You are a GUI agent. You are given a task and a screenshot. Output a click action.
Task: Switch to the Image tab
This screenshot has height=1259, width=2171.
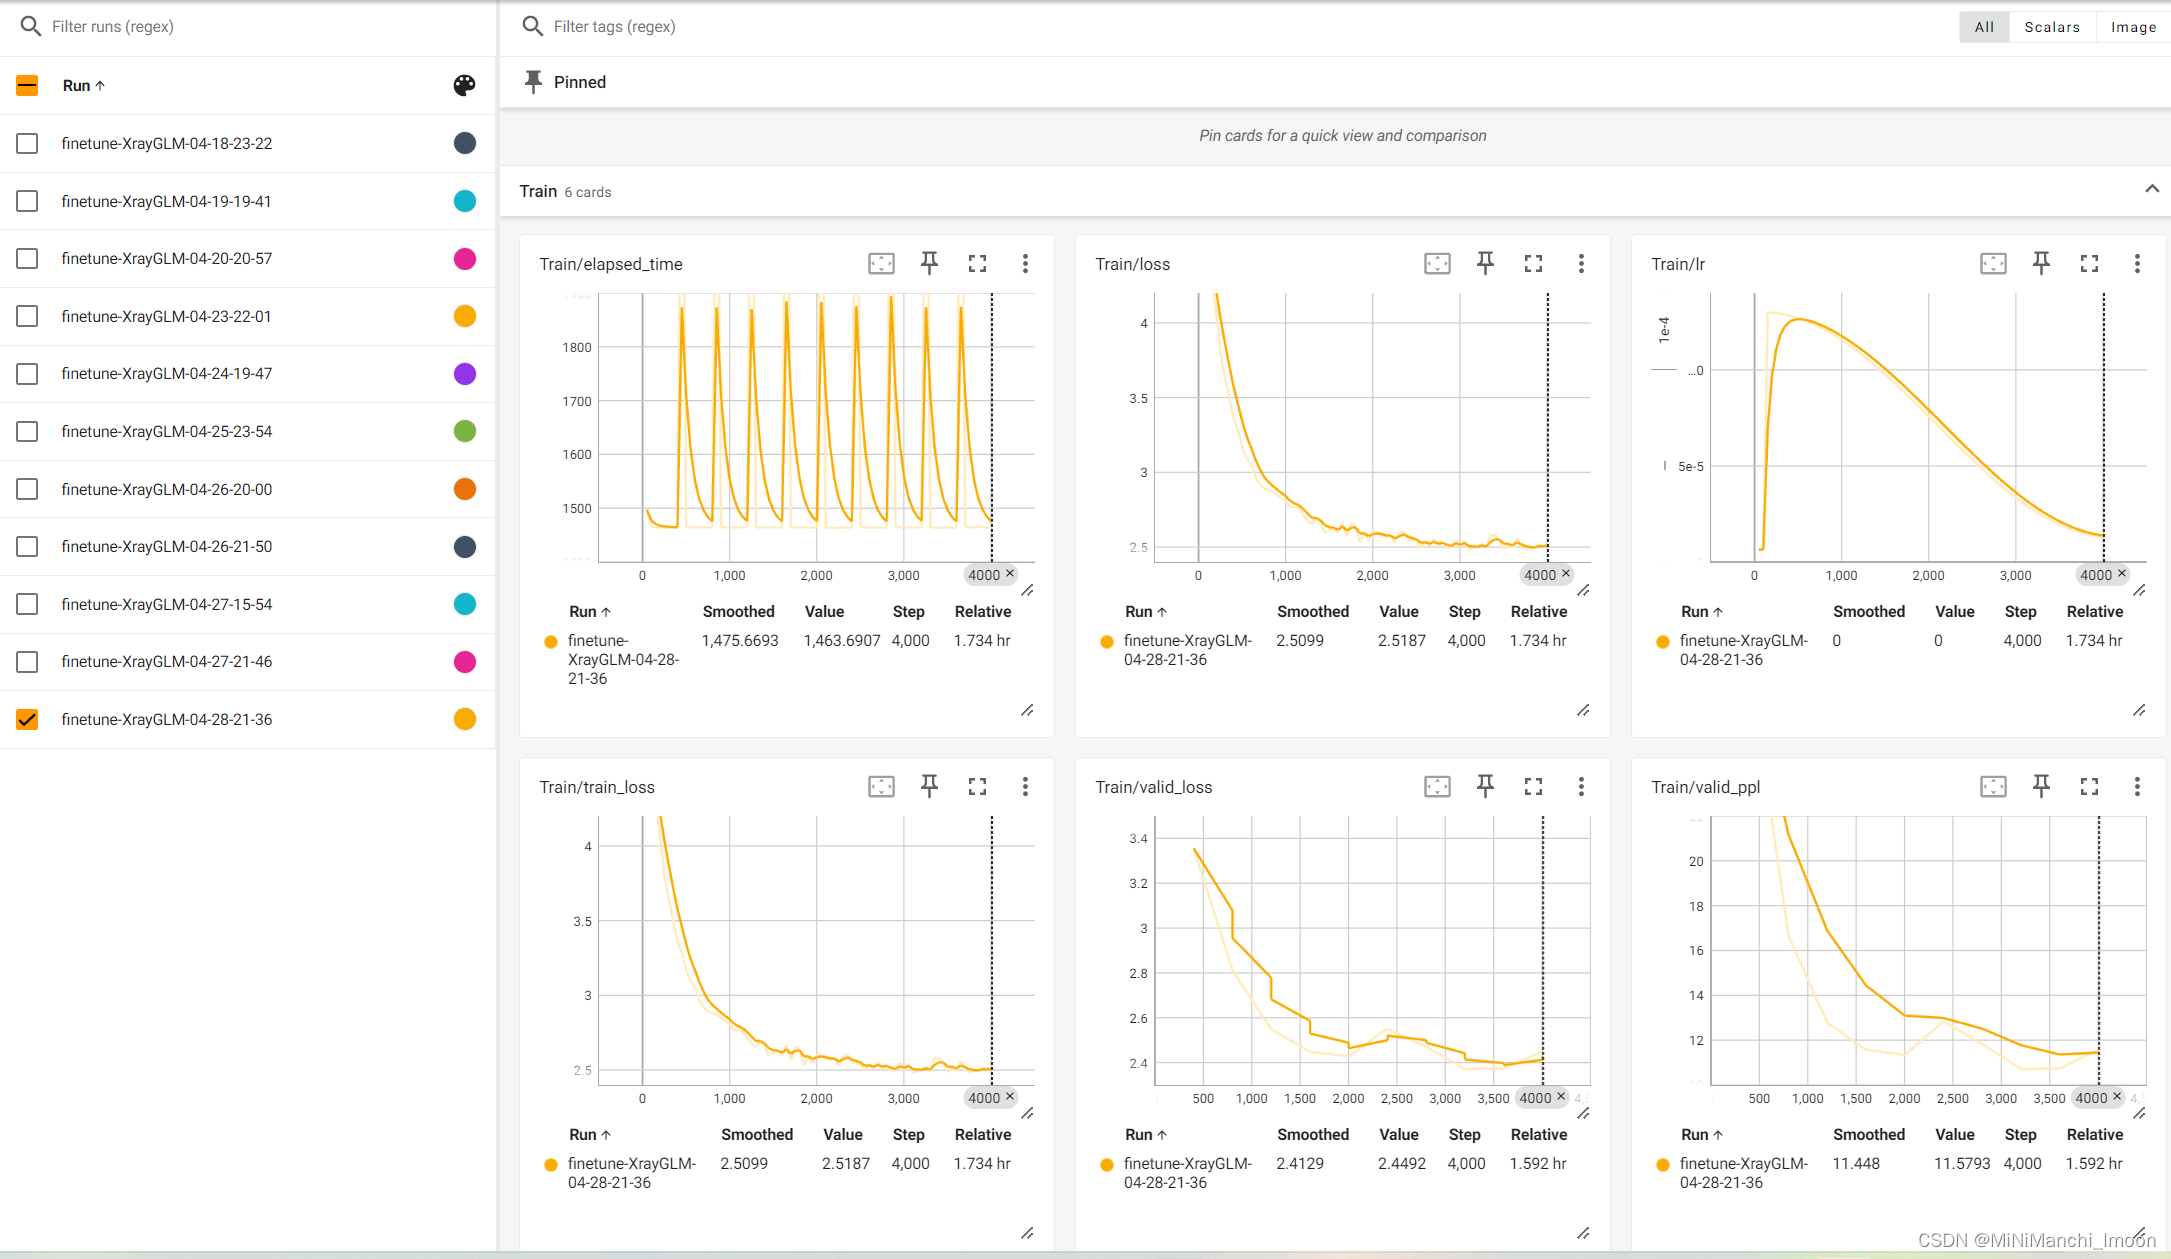pyautogui.click(x=2132, y=27)
